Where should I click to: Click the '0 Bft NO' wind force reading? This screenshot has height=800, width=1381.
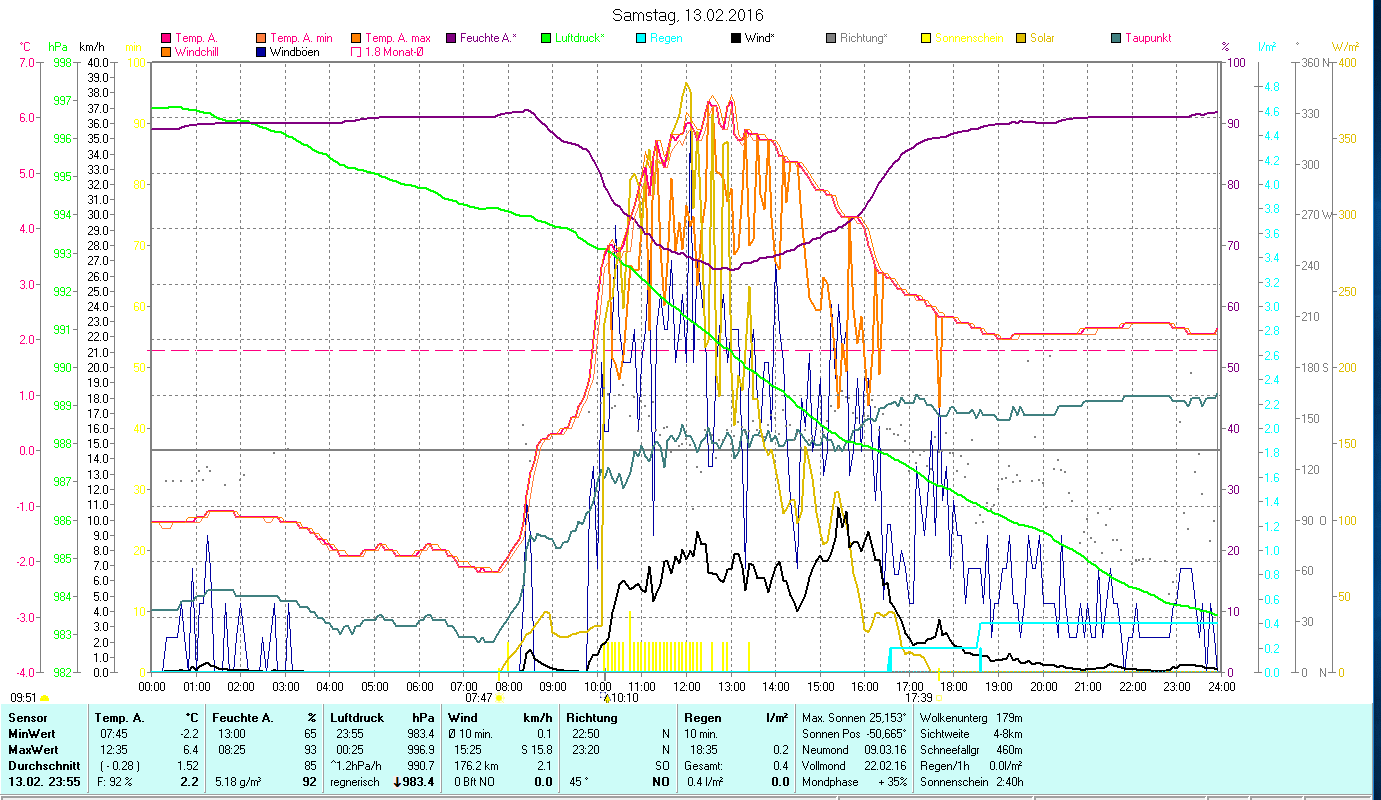click(x=474, y=782)
